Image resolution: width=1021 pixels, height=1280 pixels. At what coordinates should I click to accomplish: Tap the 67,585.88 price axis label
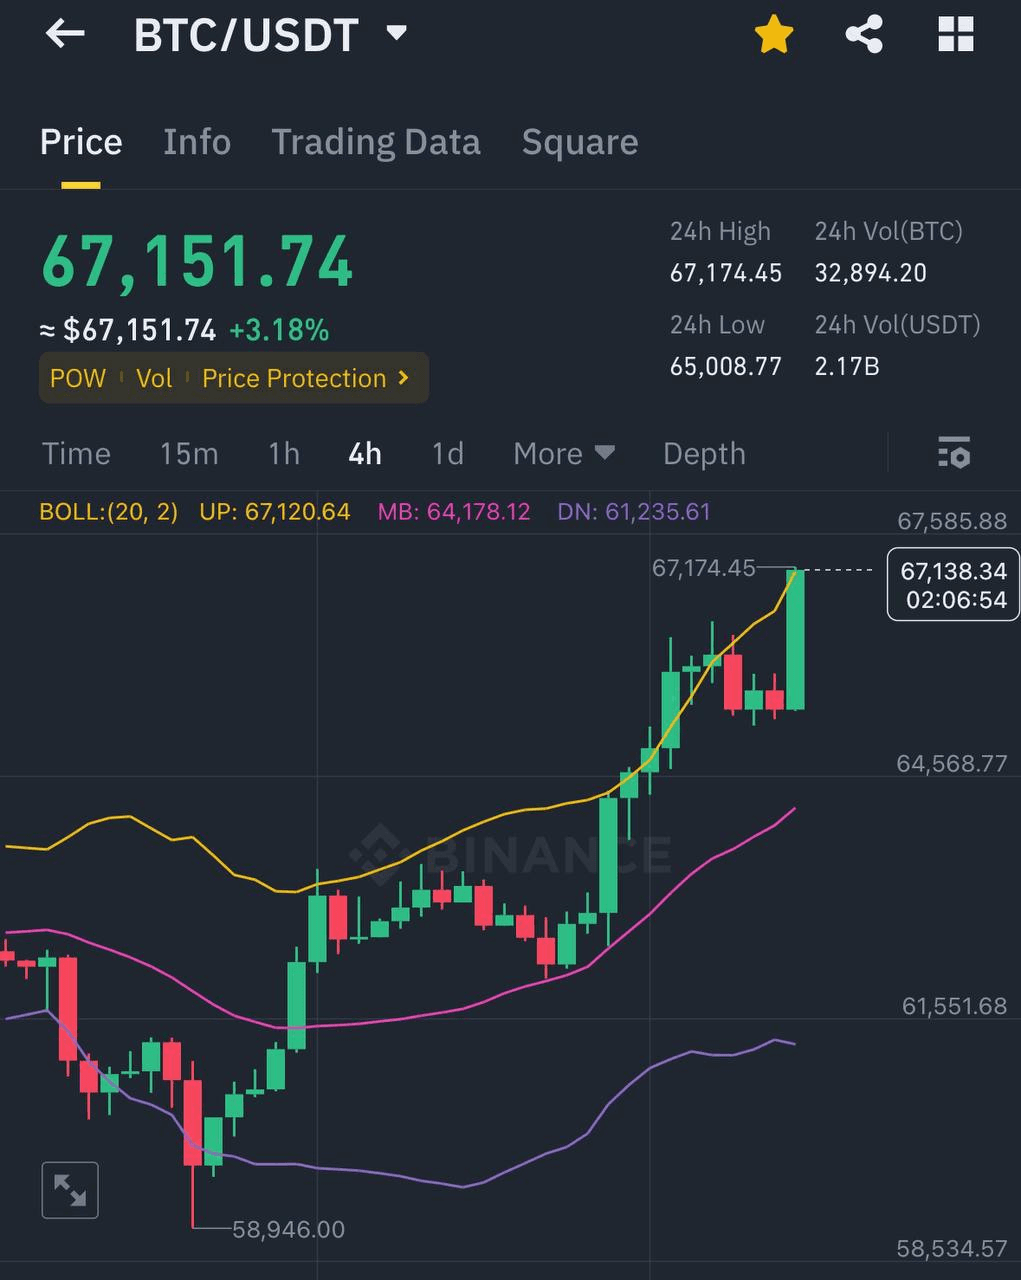[x=952, y=521]
